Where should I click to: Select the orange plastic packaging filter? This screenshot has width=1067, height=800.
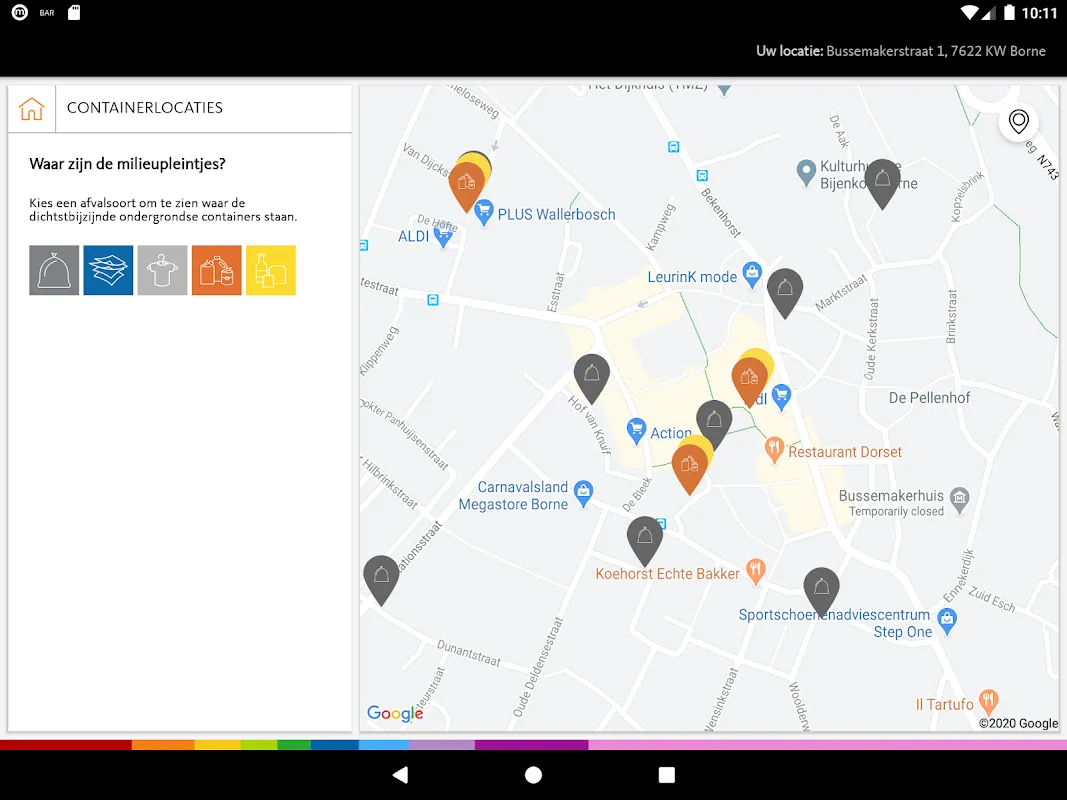tap(216, 270)
